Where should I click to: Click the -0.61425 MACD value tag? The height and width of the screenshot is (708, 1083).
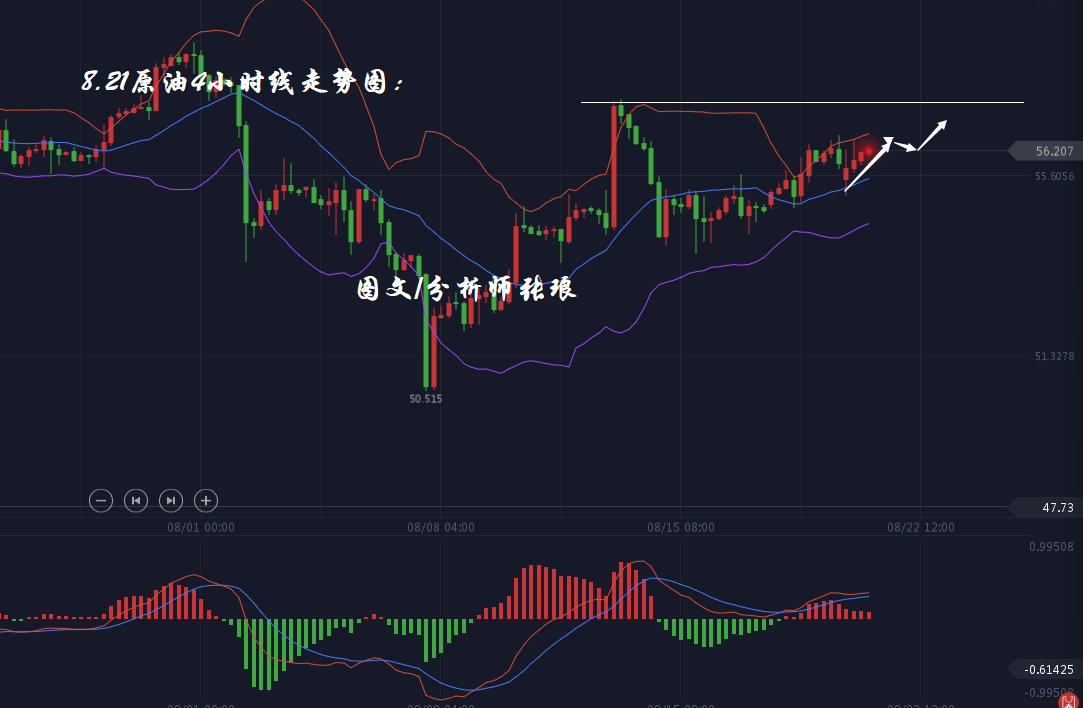tap(1049, 670)
